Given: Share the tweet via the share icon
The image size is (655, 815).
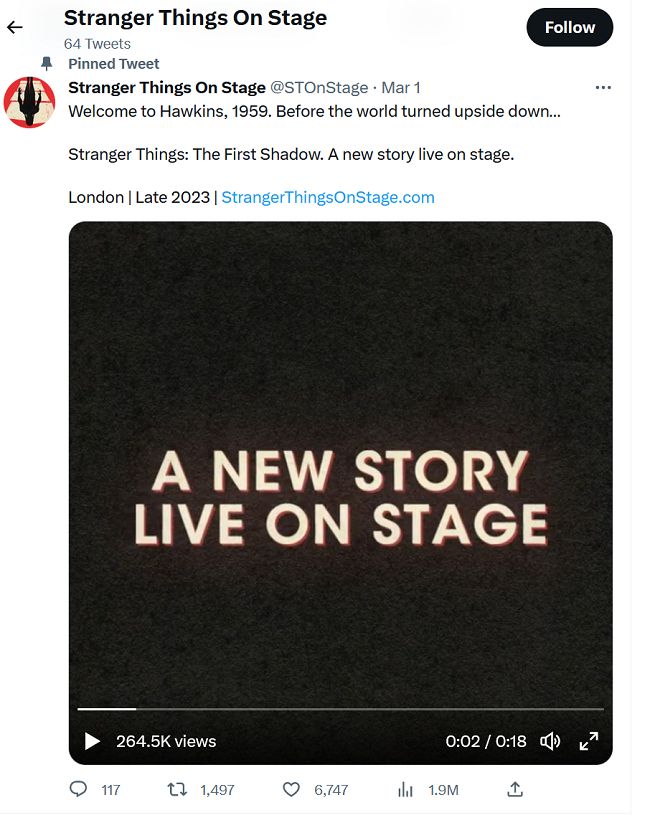Looking at the screenshot, I should [x=515, y=789].
